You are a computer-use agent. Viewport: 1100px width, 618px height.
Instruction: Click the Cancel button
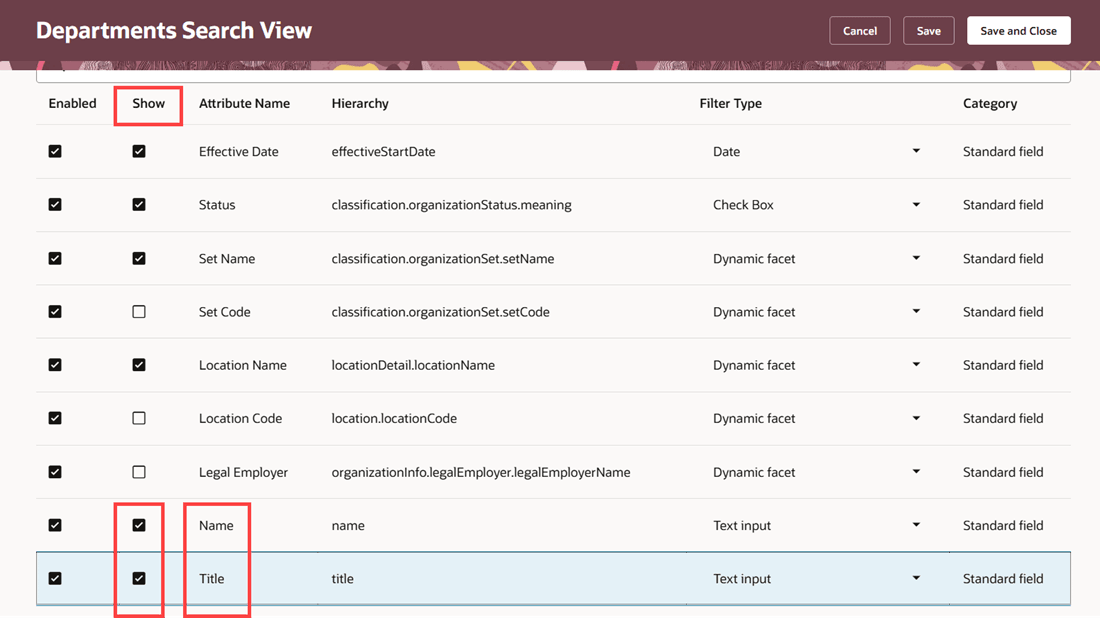pos(859,31)
